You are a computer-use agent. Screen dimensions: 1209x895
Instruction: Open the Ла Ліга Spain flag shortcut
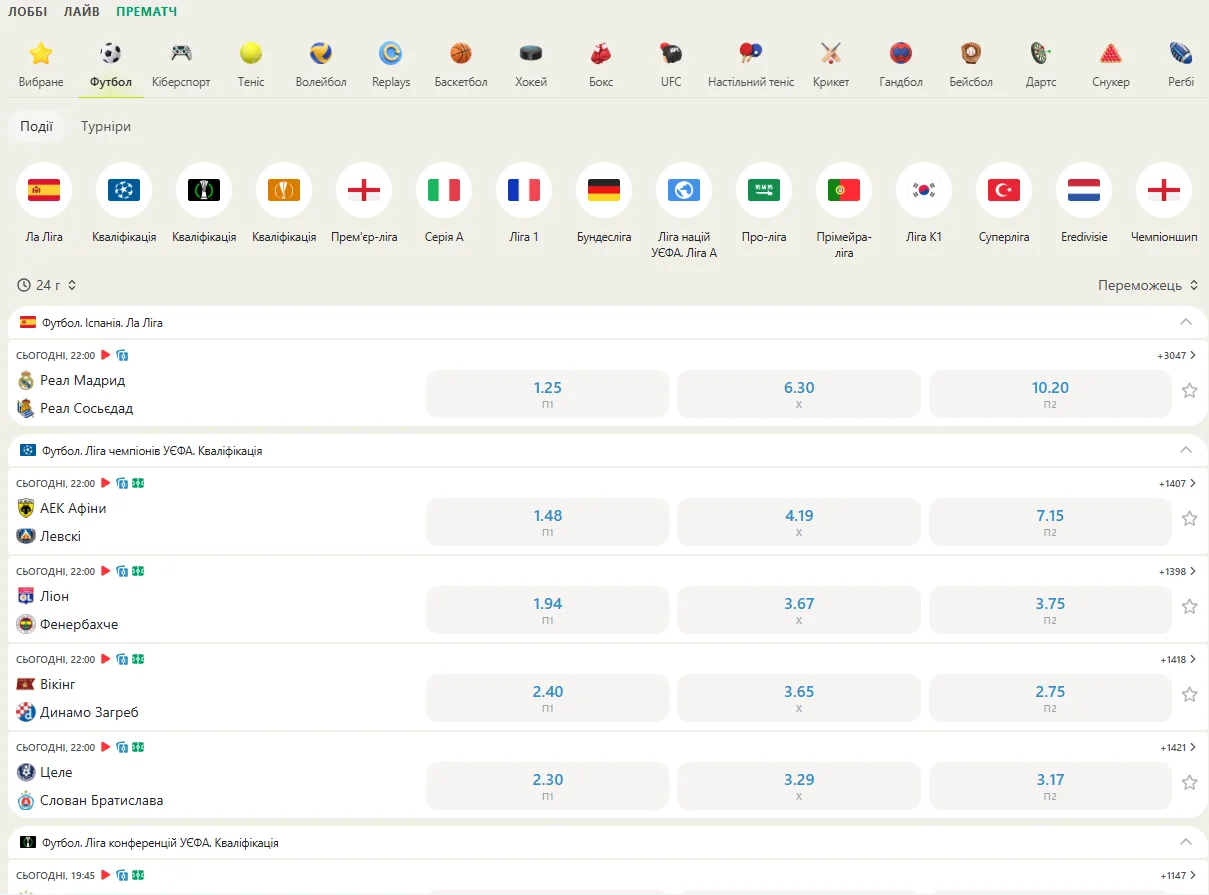44,190
